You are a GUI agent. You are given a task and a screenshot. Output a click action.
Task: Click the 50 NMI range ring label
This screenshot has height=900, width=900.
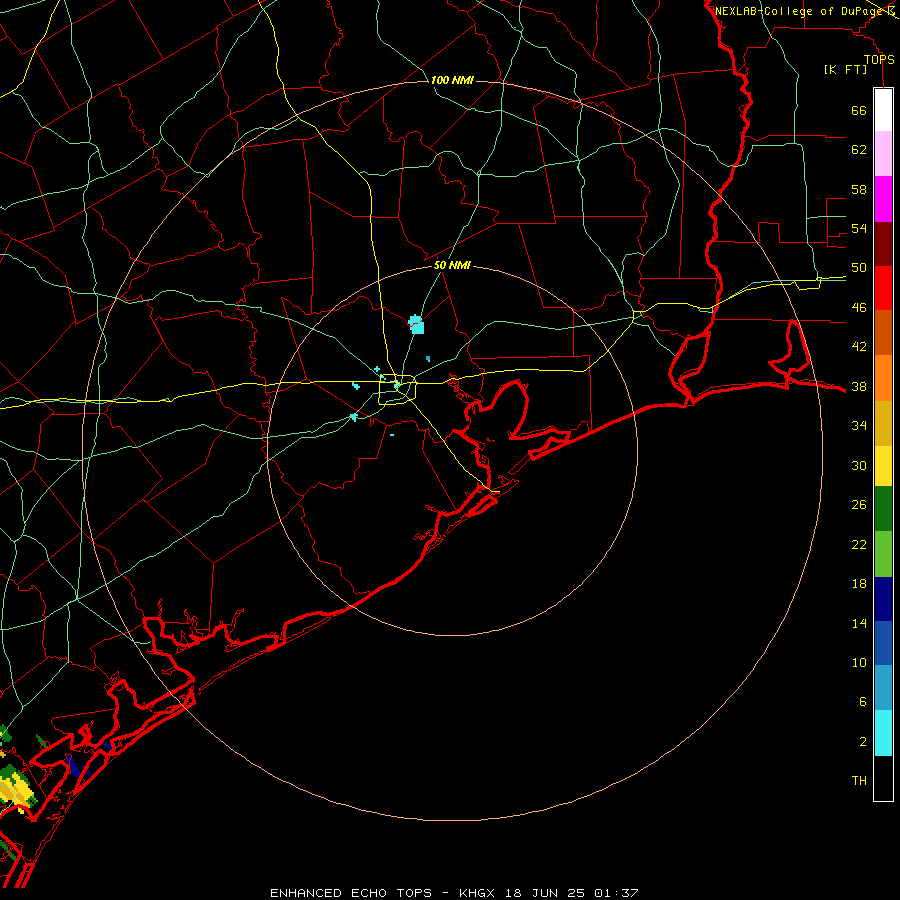(x=452, y=265)
